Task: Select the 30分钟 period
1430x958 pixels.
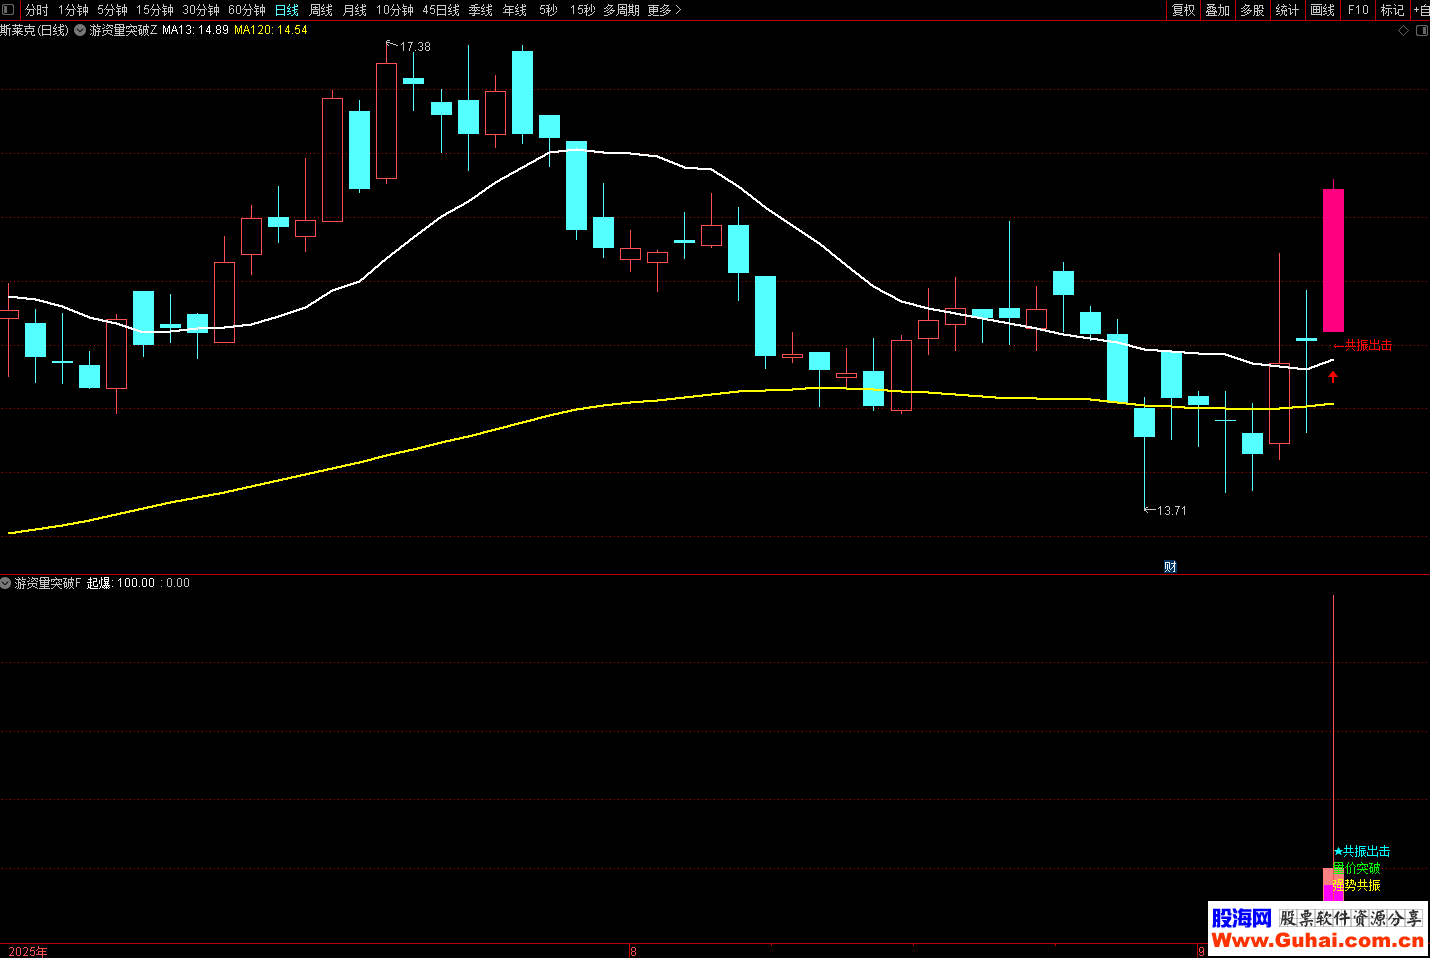Action: [201, 10]
